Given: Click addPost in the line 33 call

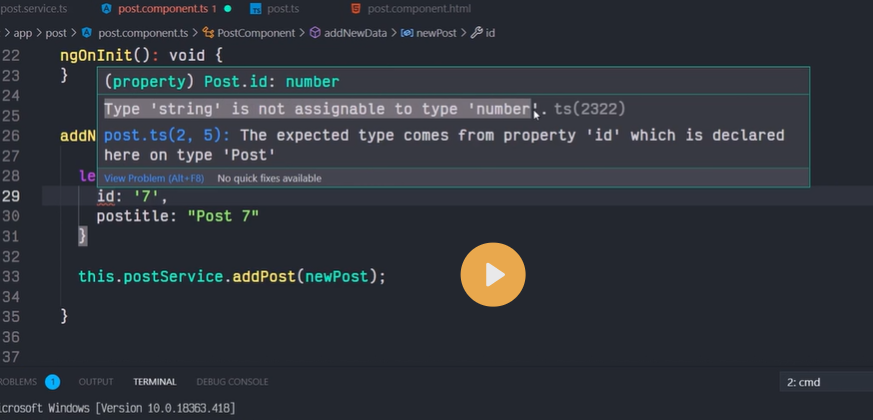Looking at the screenshot, I should pyautogui.click(x=264, y=277).
